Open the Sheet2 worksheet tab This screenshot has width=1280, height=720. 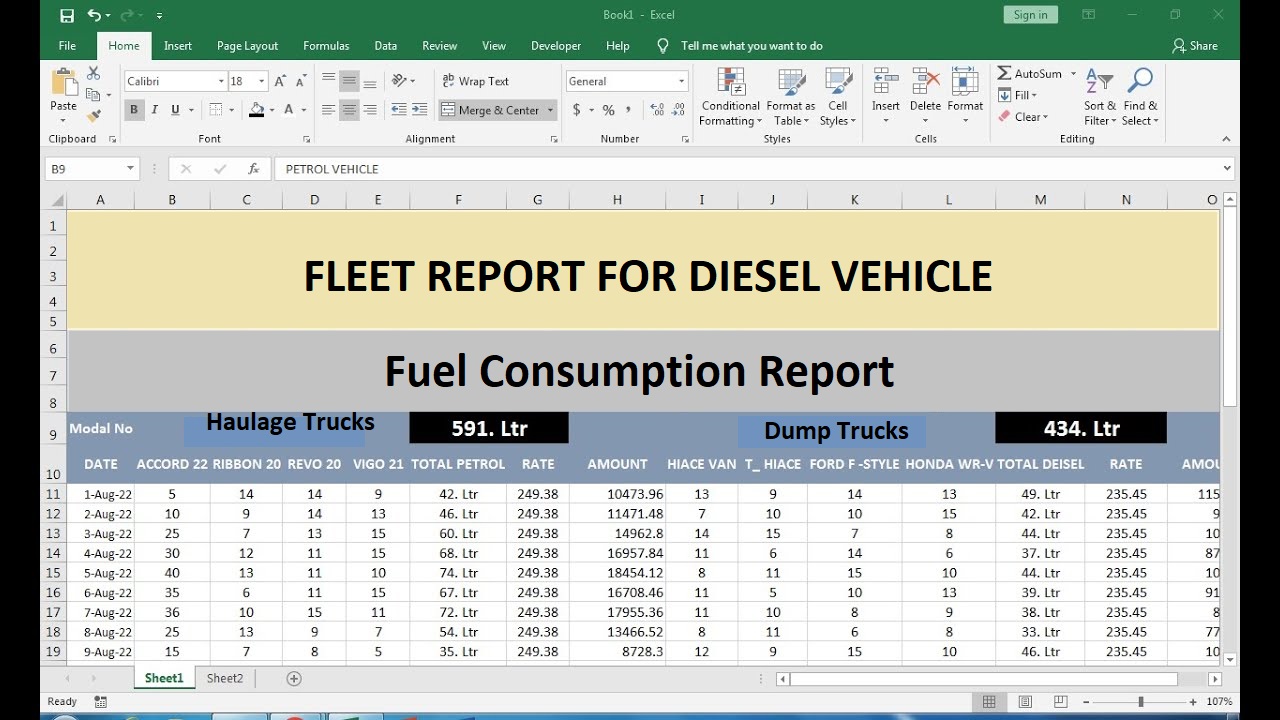point(224,677)
